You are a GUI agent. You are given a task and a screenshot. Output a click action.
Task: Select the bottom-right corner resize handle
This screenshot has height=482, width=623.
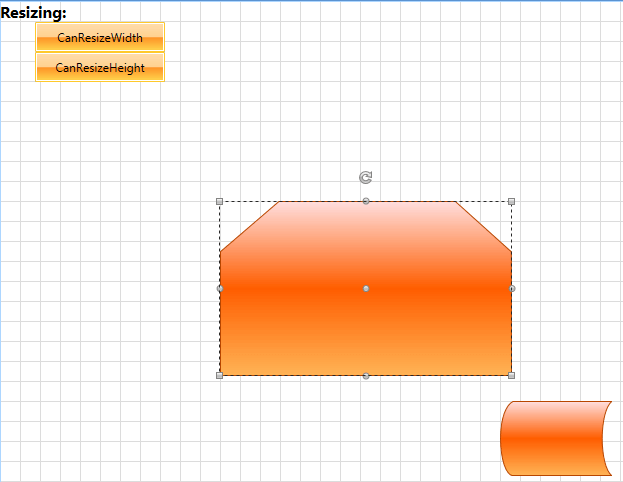coord(511,376)
